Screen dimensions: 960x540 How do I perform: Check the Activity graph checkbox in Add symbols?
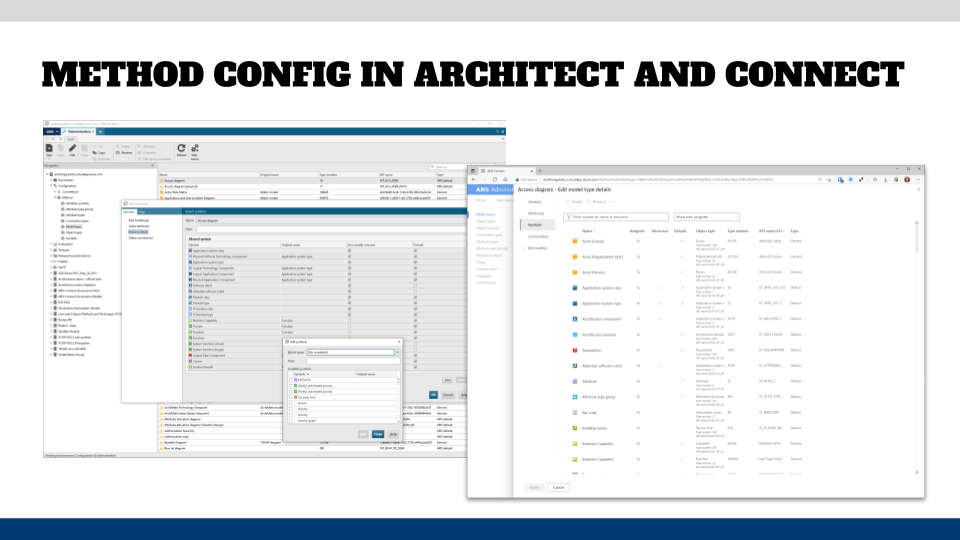click(x=291, y=421)
